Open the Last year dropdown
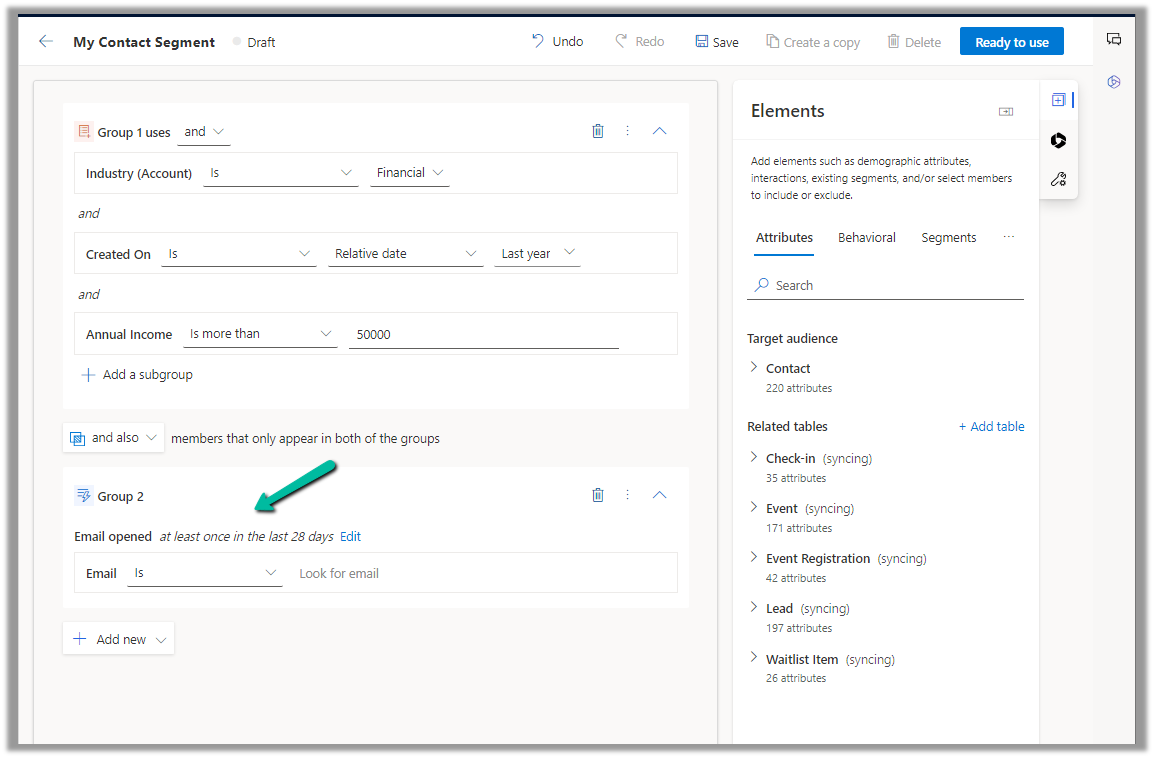 click(x=538, y=254)
